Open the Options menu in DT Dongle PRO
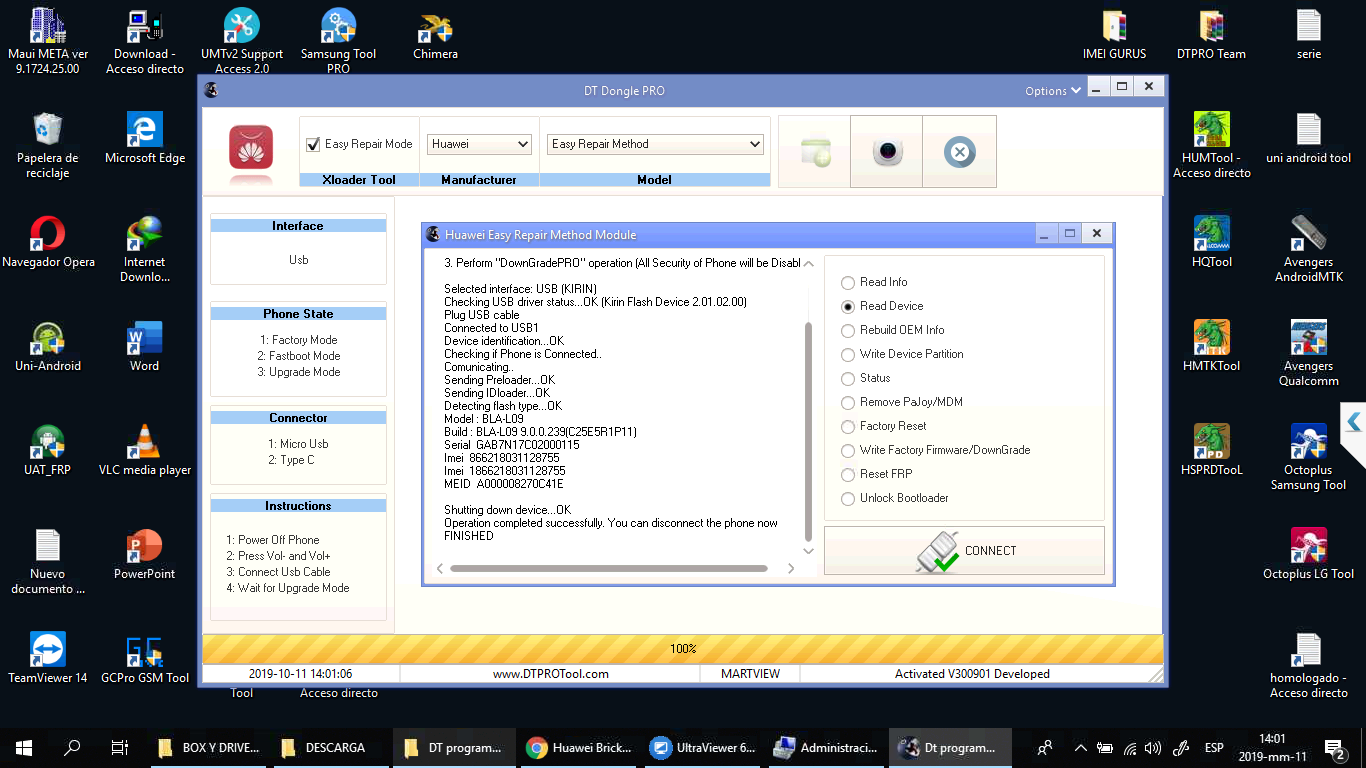 click(x=1053, y=90)
